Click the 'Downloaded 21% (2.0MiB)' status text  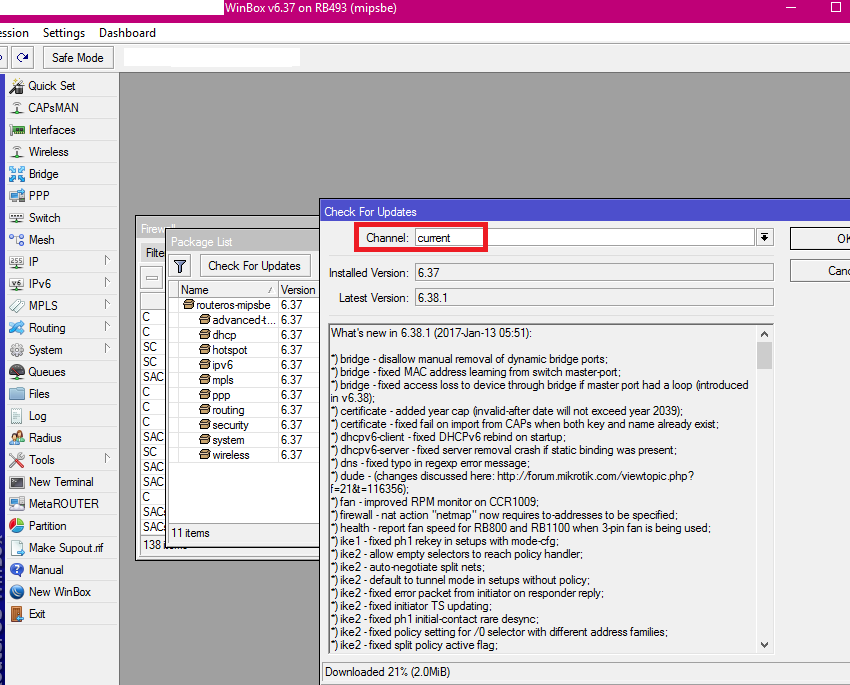point(388,672)
